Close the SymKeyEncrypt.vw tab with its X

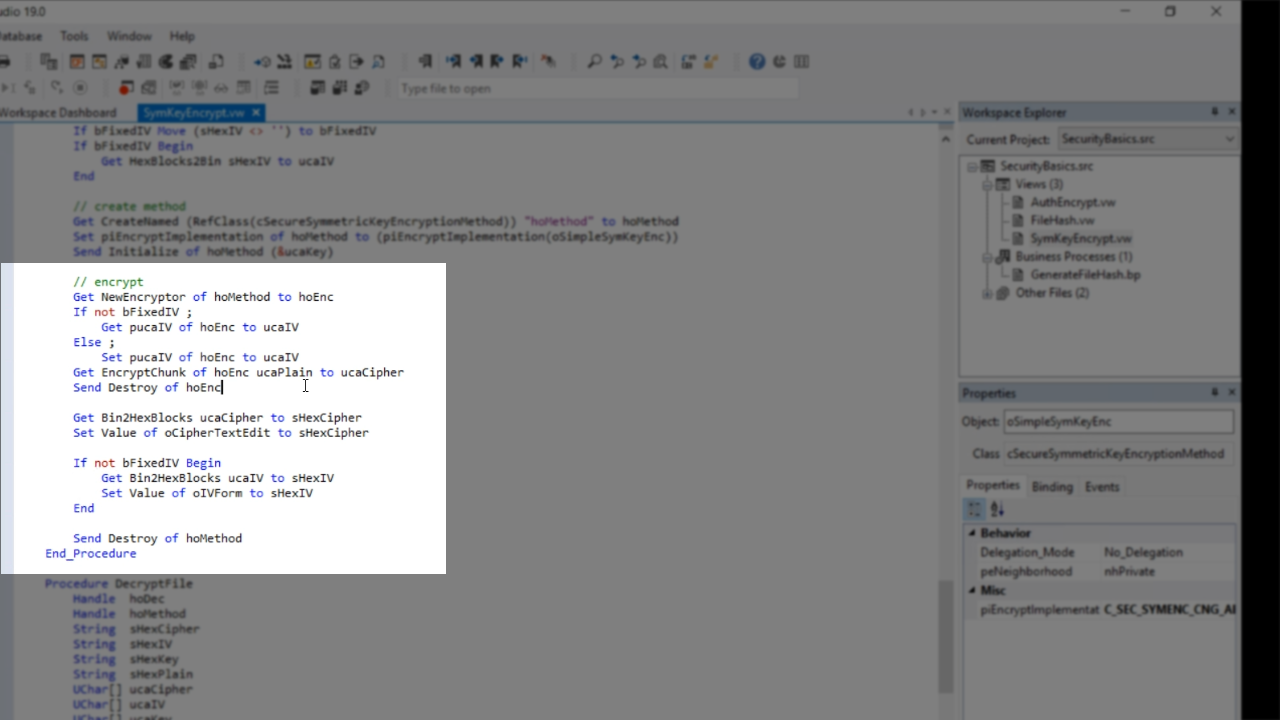256,113
